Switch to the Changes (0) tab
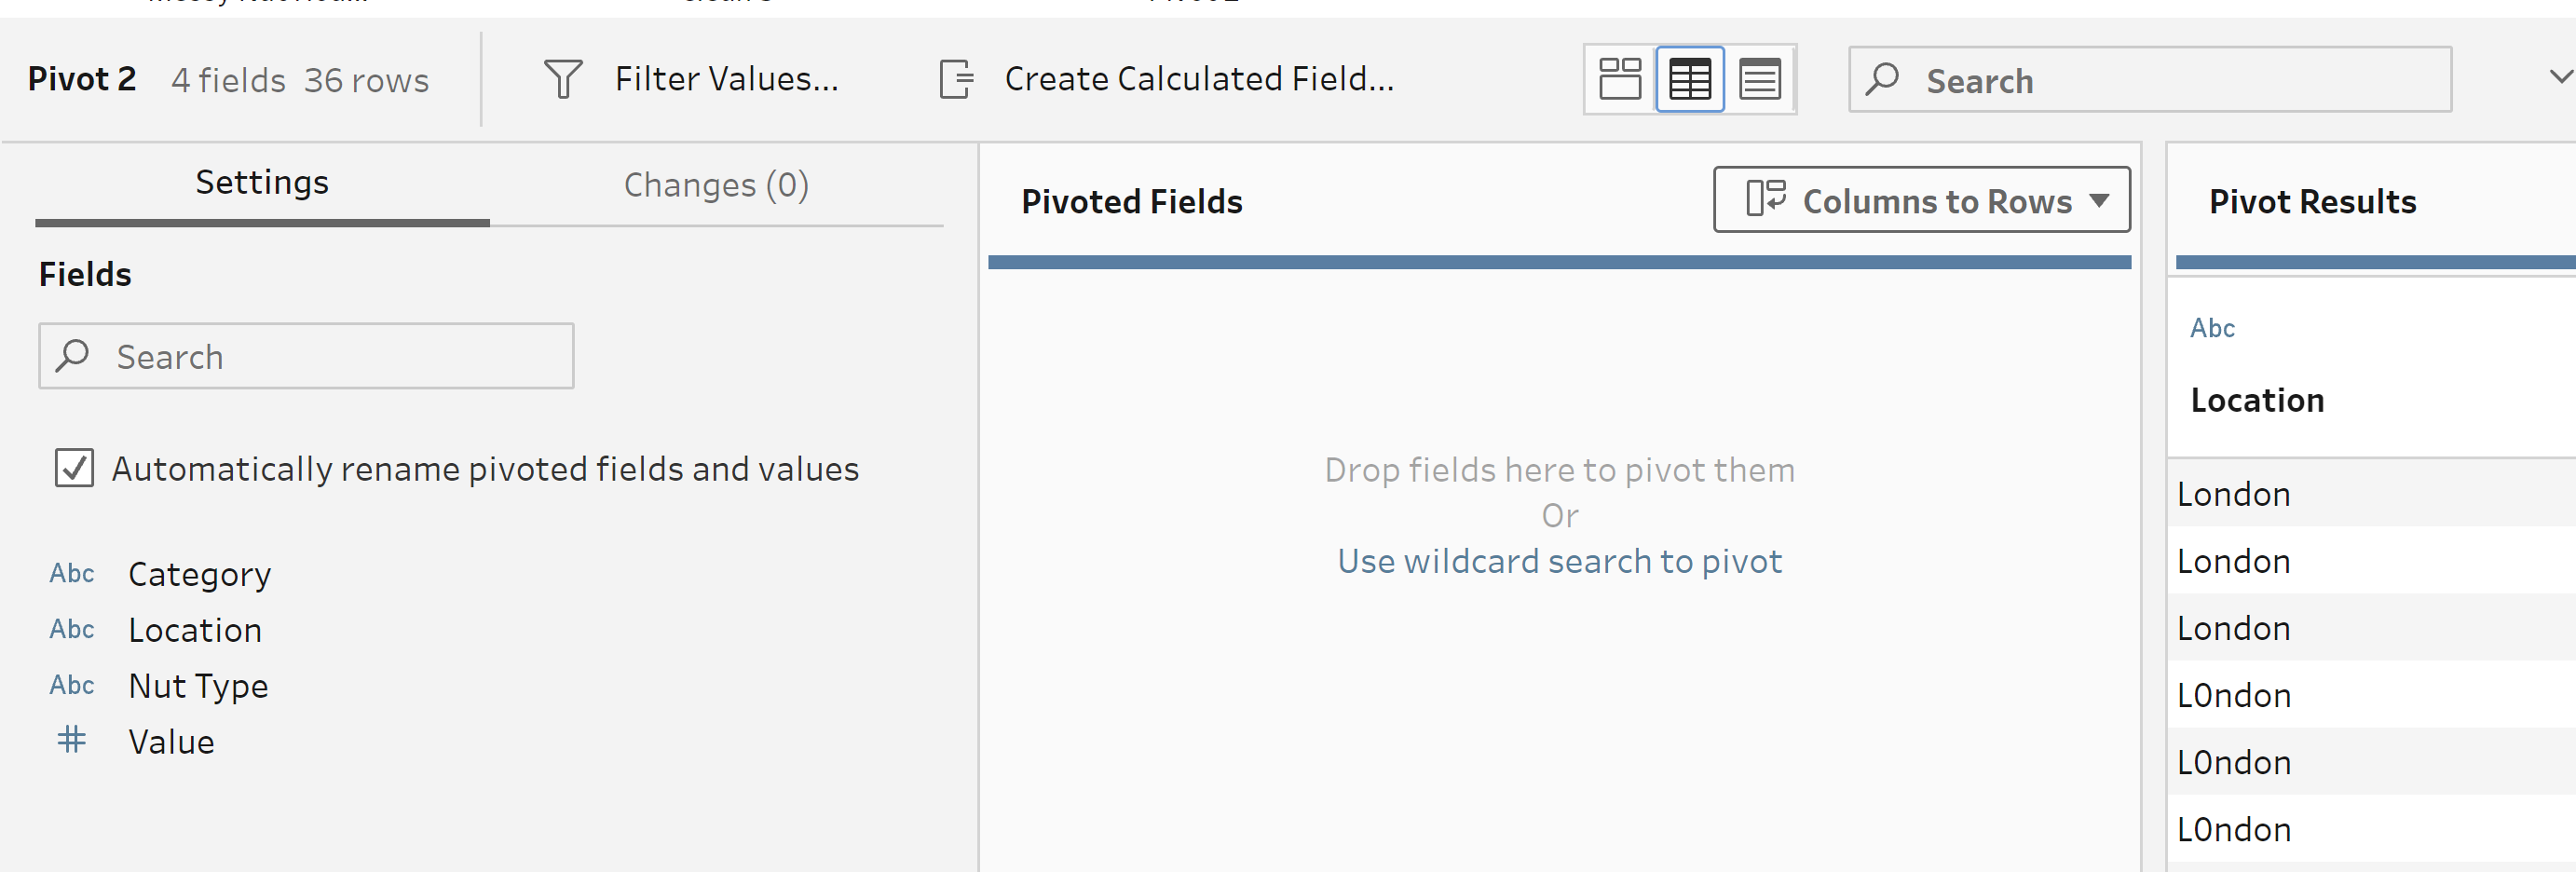The width and height of the screenshot is (2576, 872). tap(716, 185)
